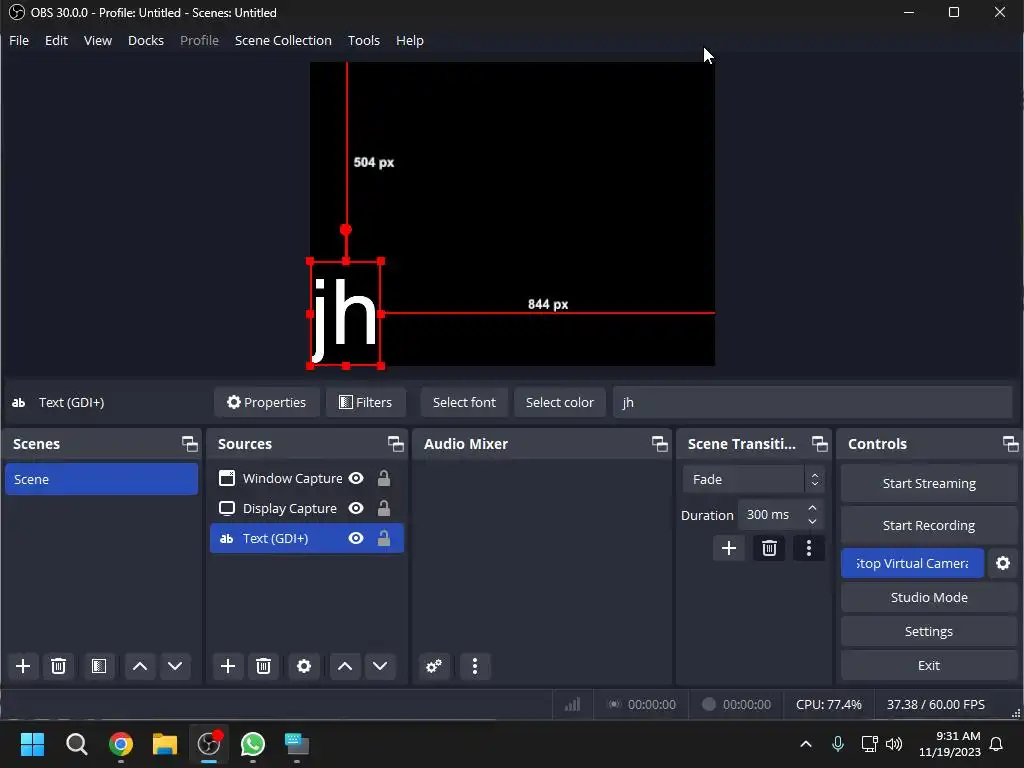1024x768 pixels.
Task: Select the jh text in preview
Action: pyautogui.click(x=345, y=313)
